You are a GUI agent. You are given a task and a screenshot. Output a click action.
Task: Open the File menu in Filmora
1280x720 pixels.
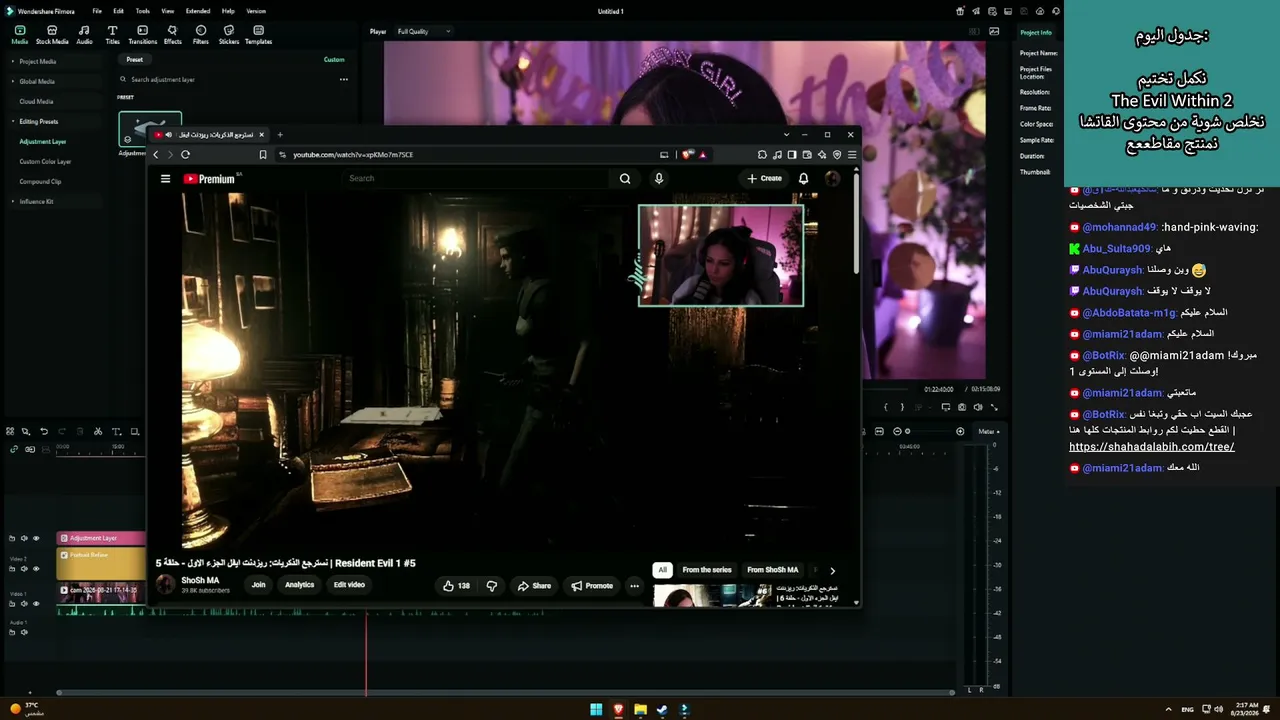click(x=97, y=11)
